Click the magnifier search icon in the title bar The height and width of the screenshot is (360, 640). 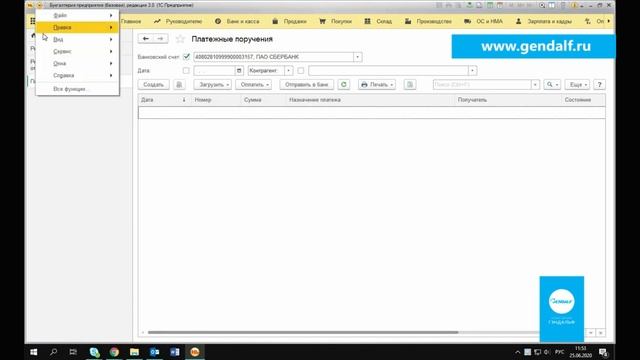(x=542, y=5)
